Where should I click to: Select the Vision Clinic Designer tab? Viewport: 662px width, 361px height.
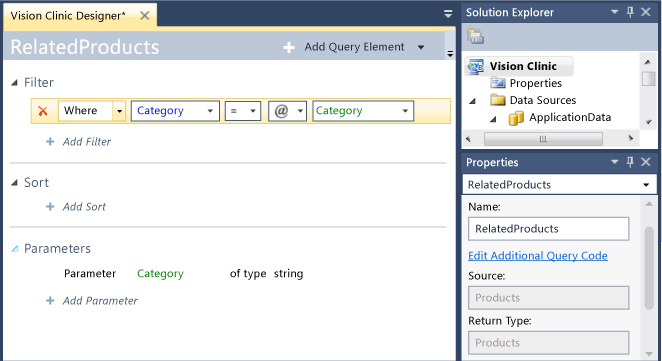click(x=68, y=16)
